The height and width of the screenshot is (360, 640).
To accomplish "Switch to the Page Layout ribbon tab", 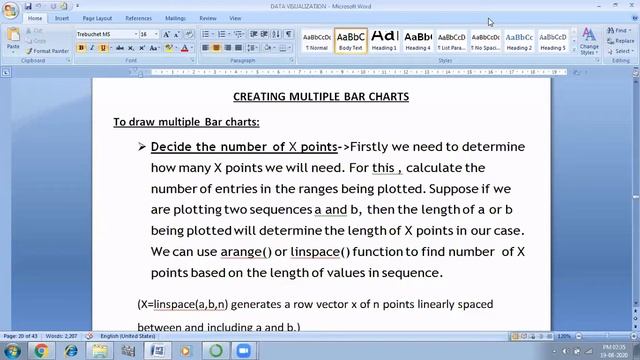I will (x=97, y=18).
